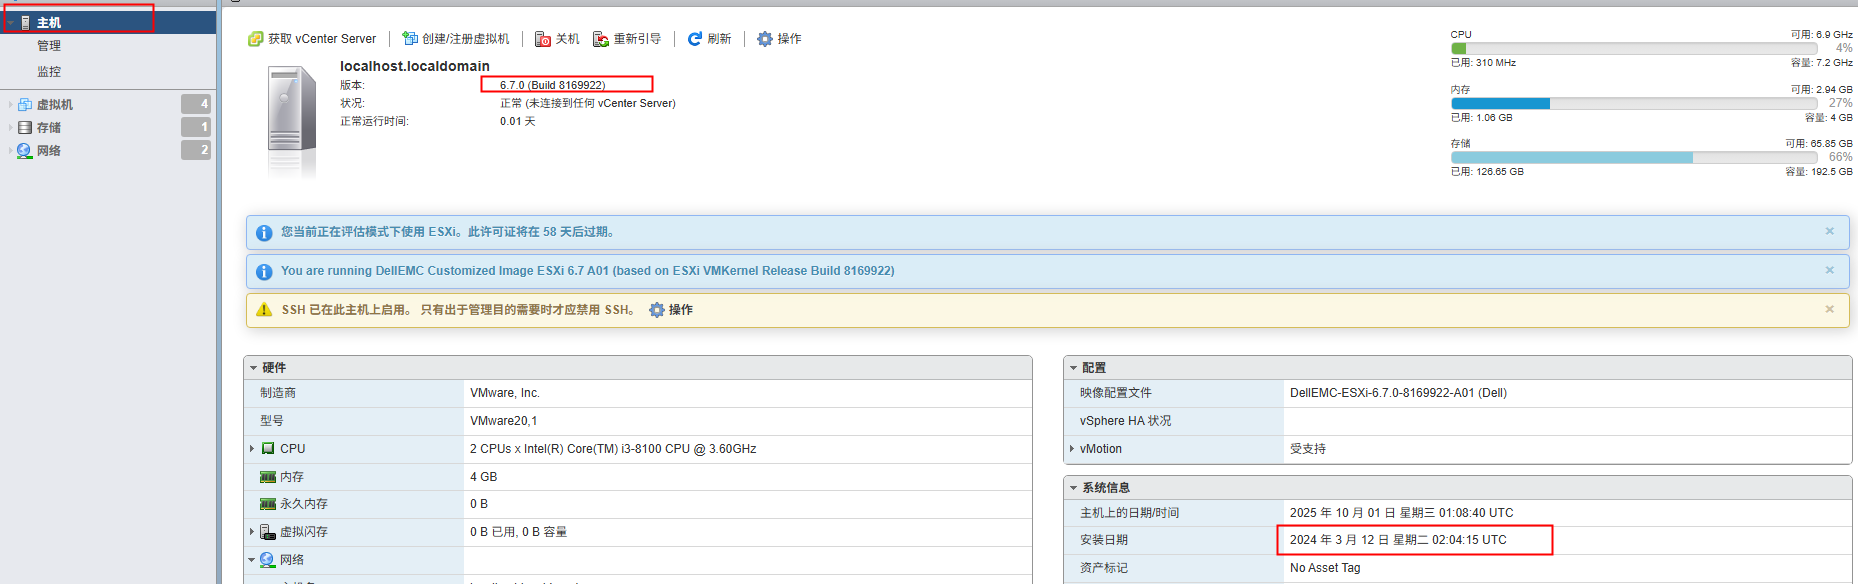Click DellEMC-ESXi-6.7.0-8169922-A01 (Dell) value
Image resolution: width=1858 pixels, height=584 pixels.
tap(1398, 393)
